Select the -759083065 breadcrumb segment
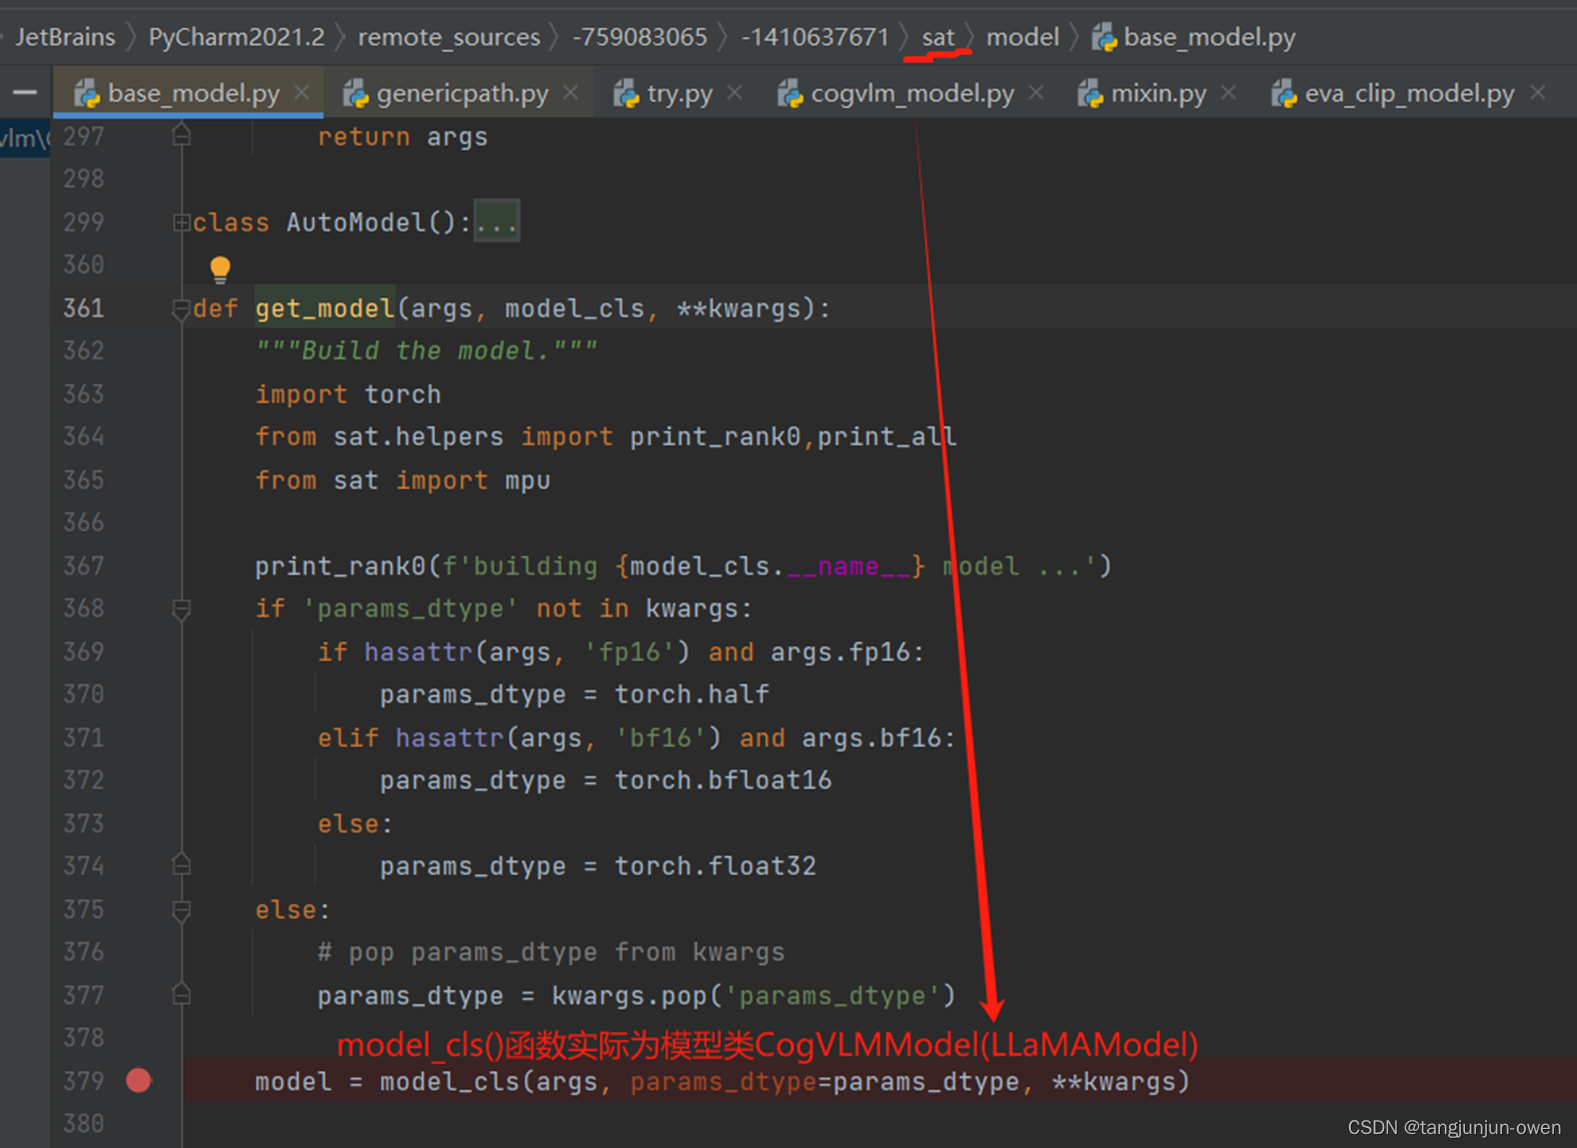This screenshot has height=1148, width=1577. pos(640,37)
